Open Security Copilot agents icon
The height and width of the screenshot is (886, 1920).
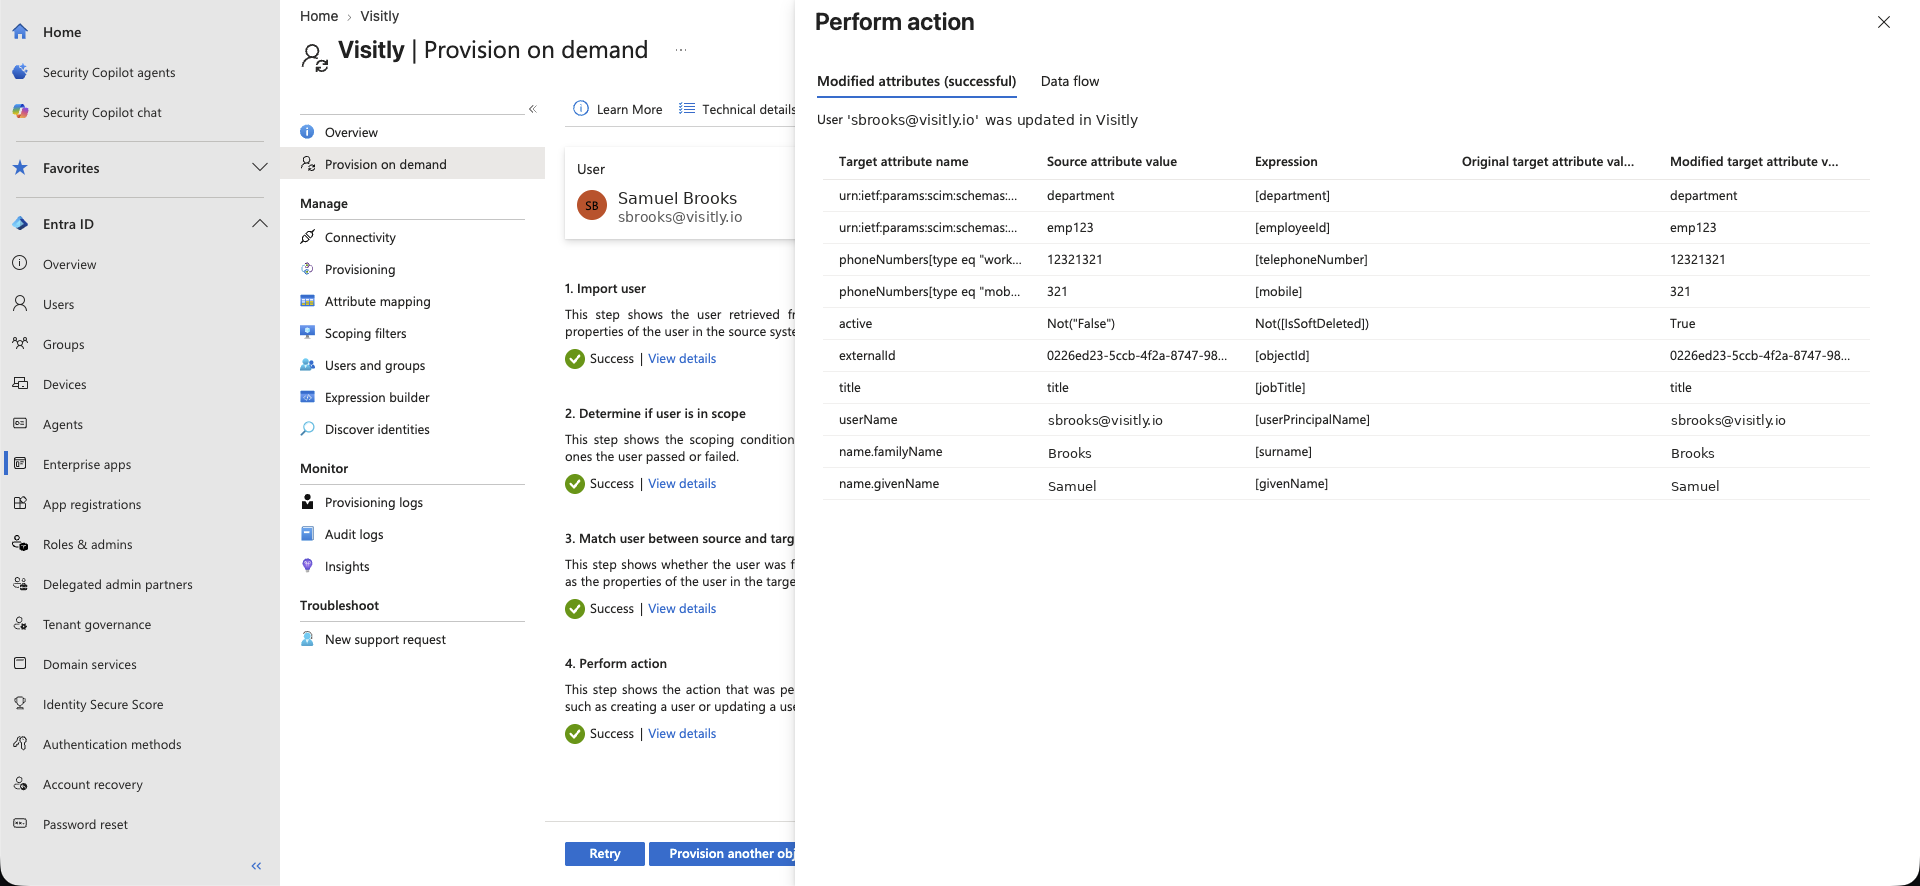20,72
